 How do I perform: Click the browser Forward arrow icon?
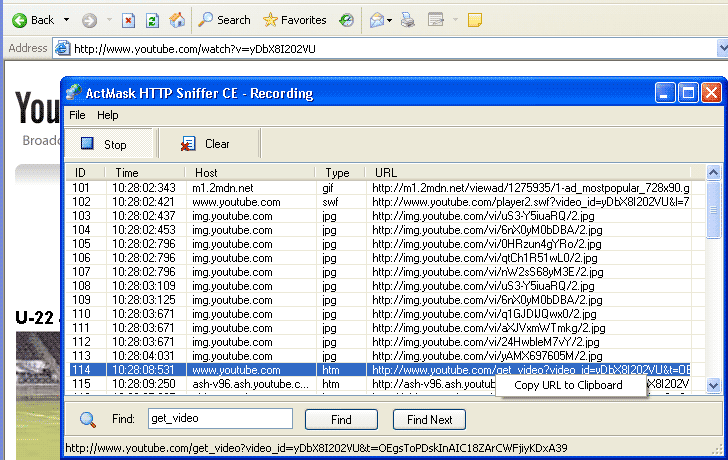tap(90, 20)
